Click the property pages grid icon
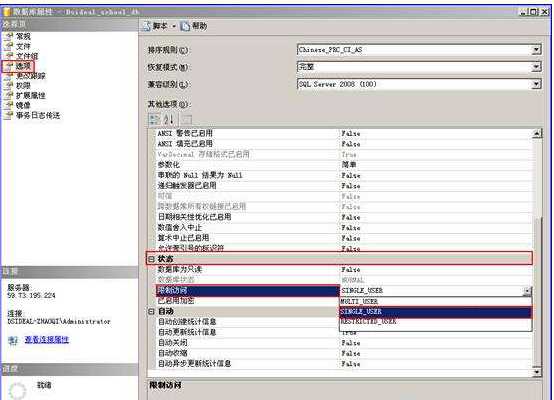Screen dimensions: 554x400 [187, 119]
